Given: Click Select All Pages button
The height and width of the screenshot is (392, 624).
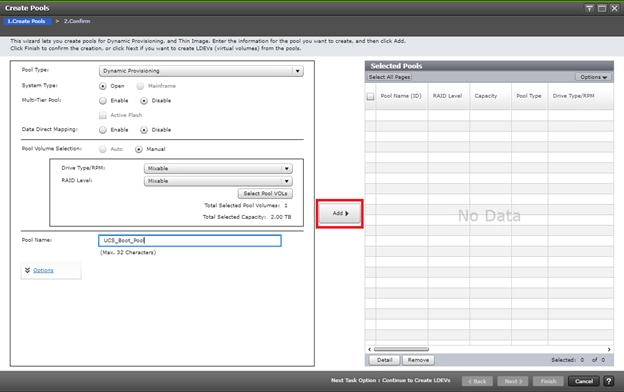Looking at the screenshot, I should [389, 77].
